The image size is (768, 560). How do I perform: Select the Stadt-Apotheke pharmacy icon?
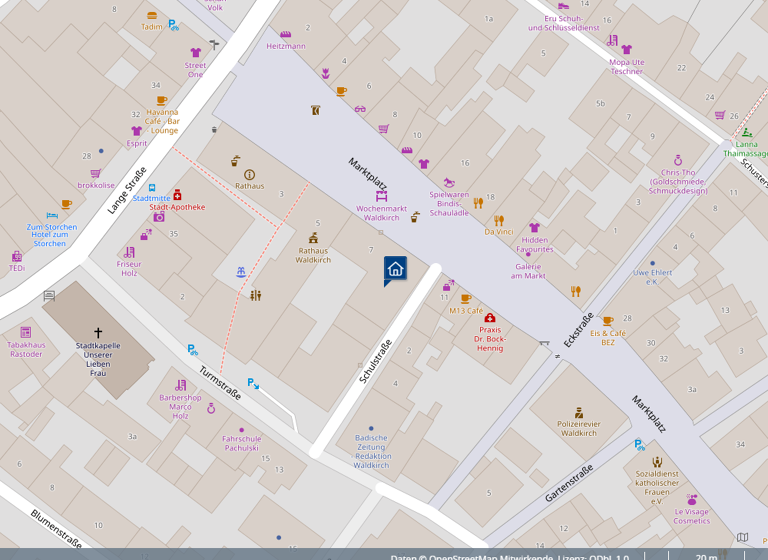177,194
